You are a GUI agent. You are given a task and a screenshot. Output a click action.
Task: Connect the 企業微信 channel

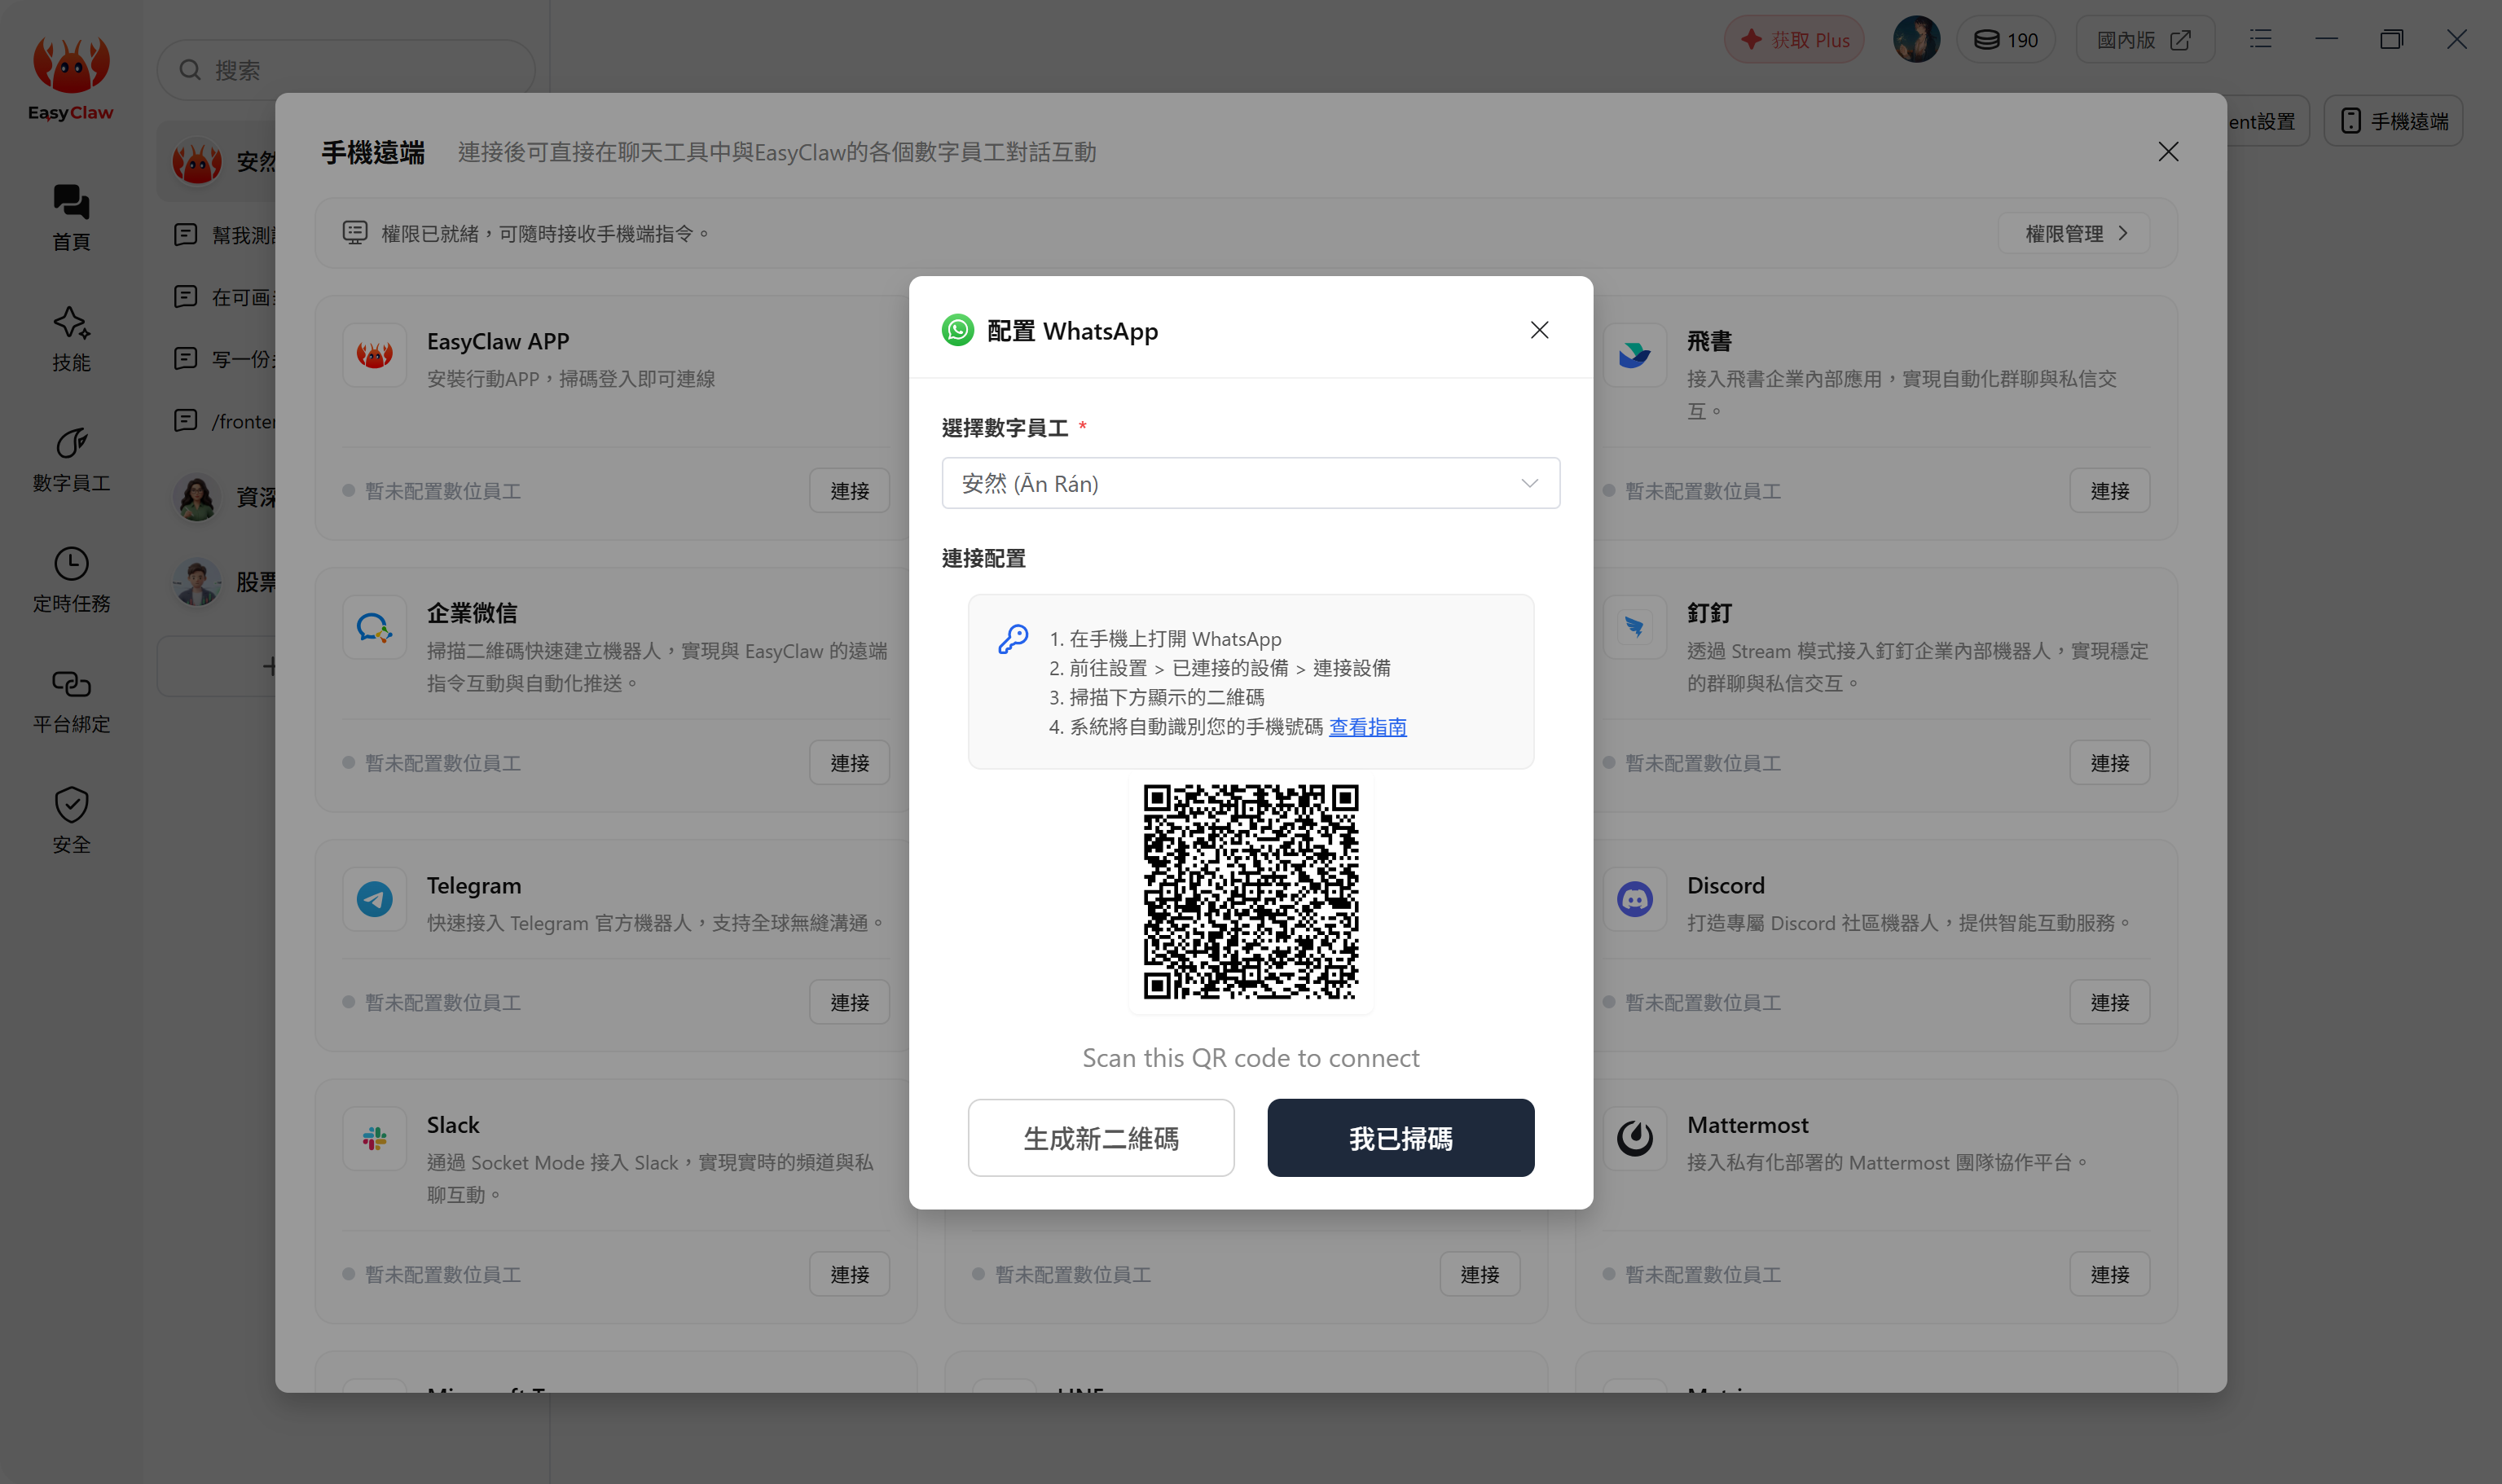pos(849,763)
